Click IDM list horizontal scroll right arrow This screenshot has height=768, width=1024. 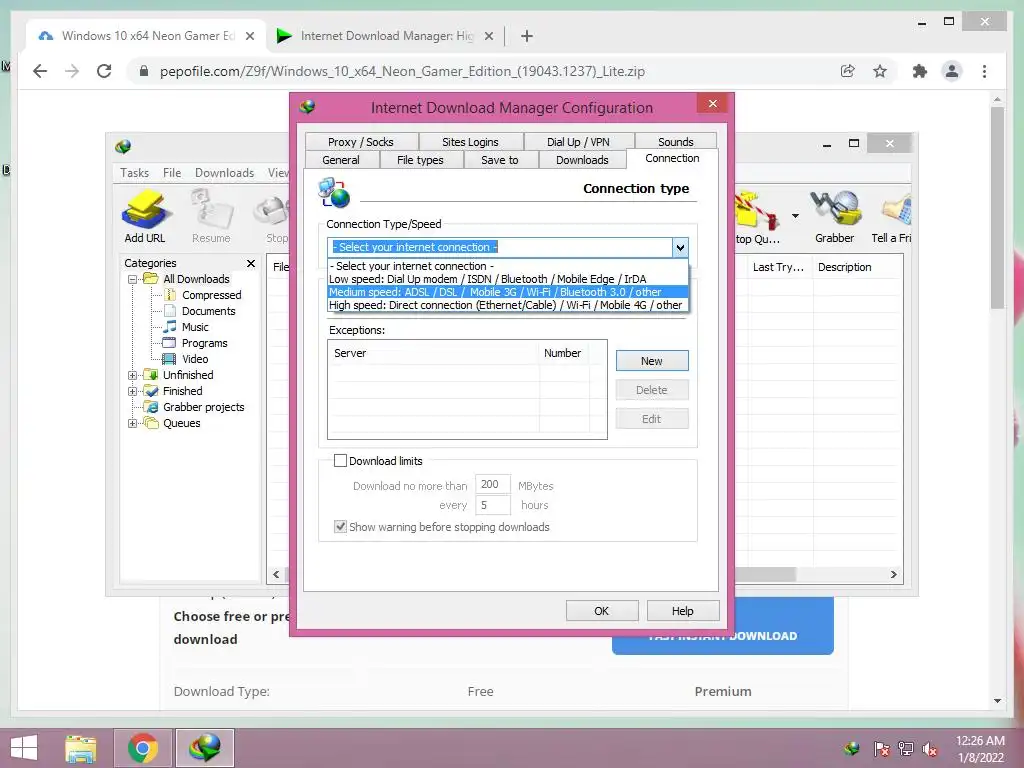[893, 575]
